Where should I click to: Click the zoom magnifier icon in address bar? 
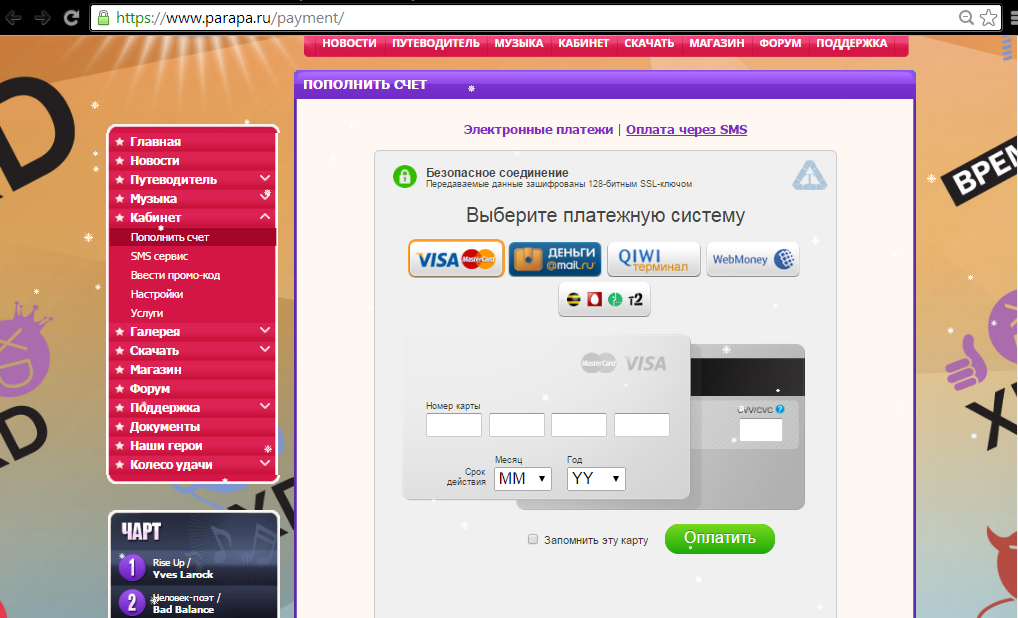coord(966,18)
